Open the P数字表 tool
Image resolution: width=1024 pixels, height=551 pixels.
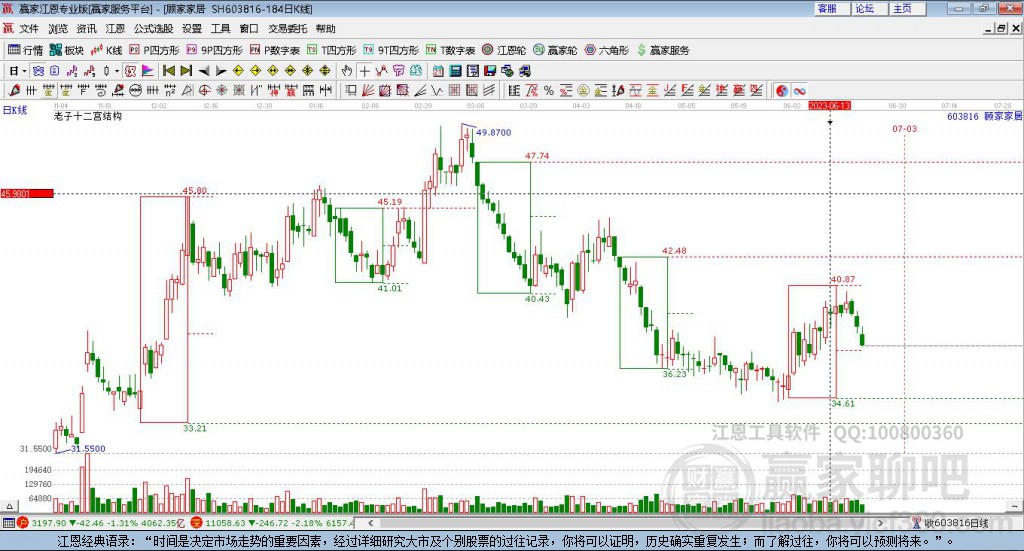274,50
